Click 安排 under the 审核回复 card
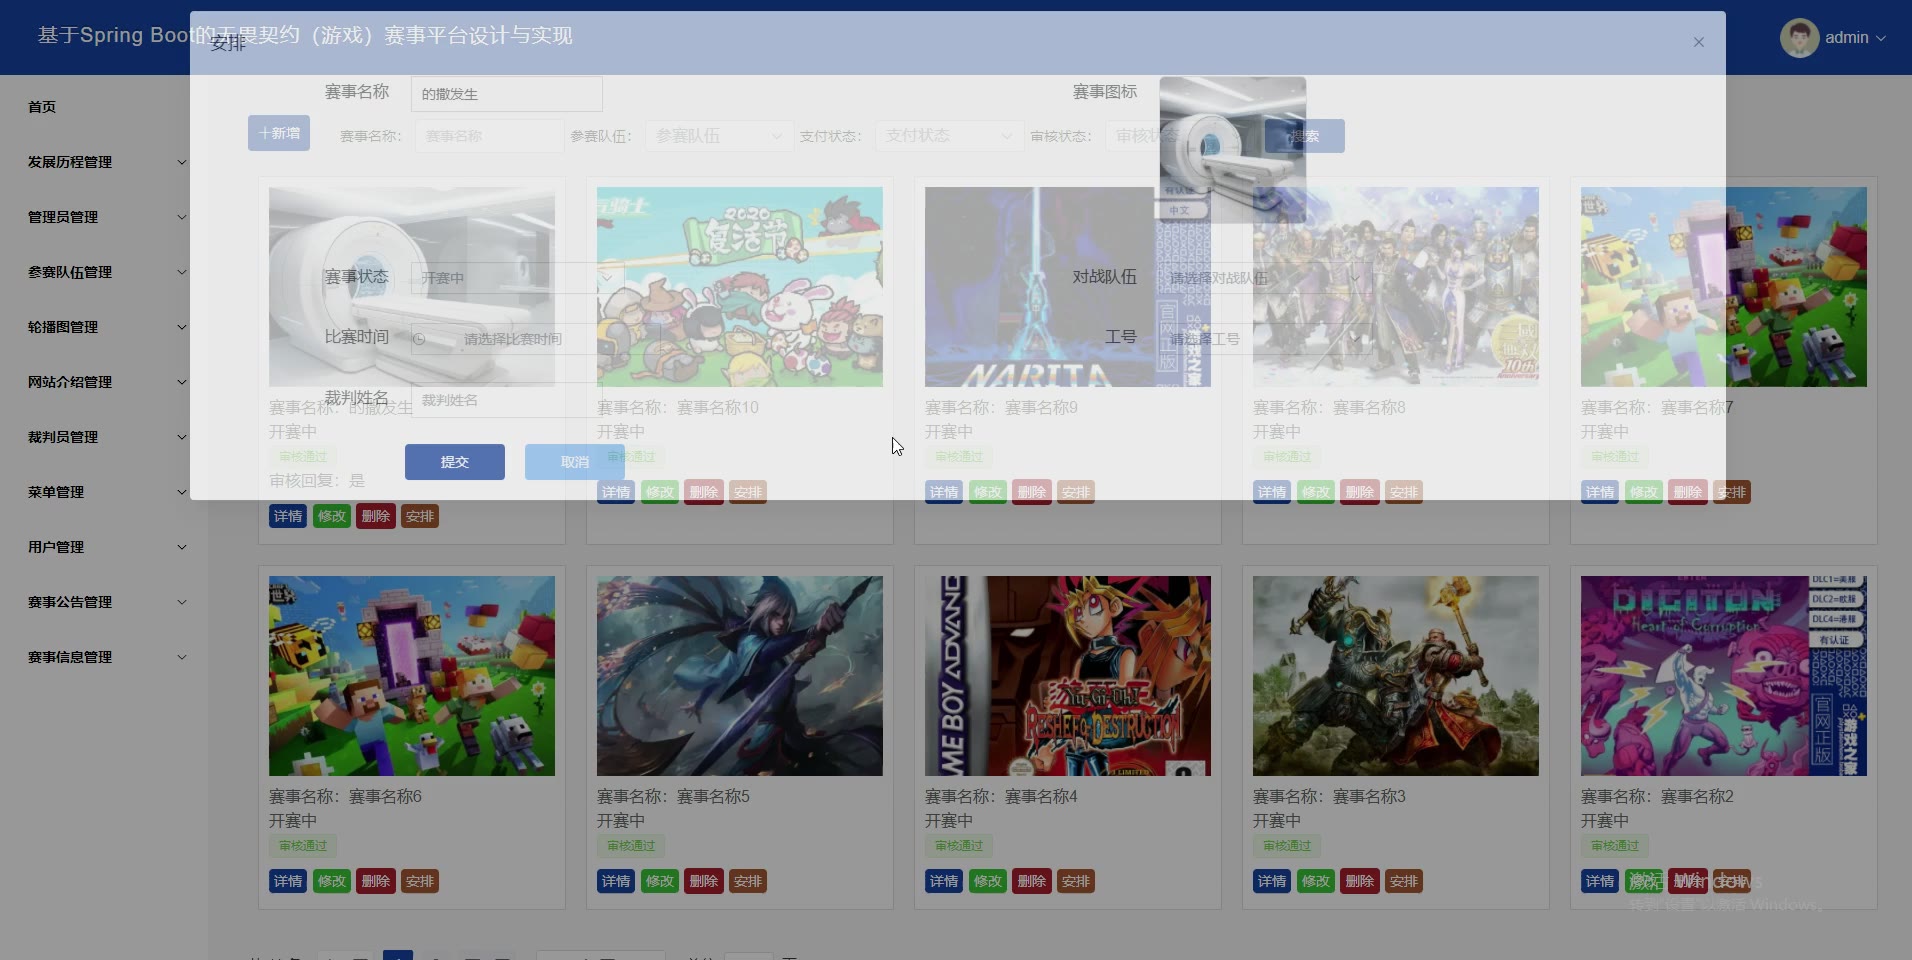This screenshot has width=1912, height=960. coord(420,516)
